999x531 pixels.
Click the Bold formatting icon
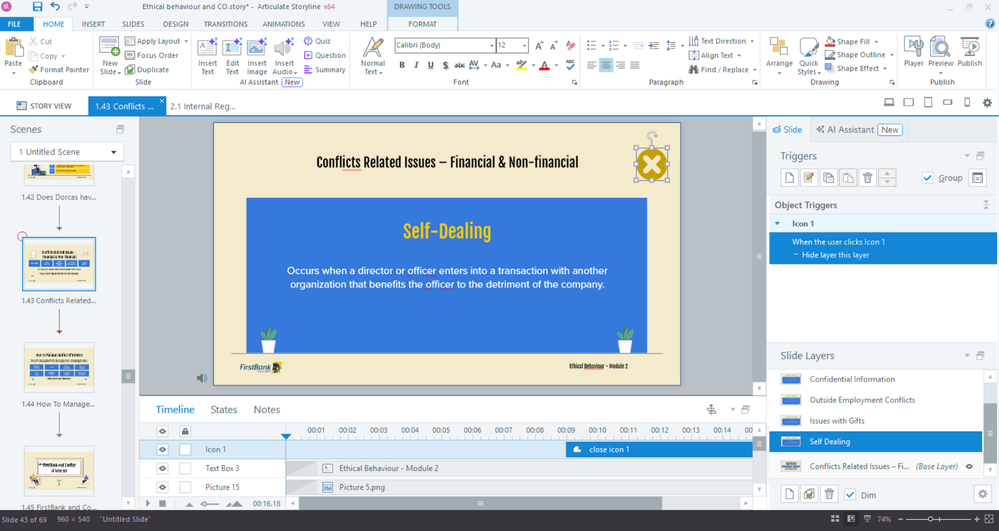(x=402, y=66)
